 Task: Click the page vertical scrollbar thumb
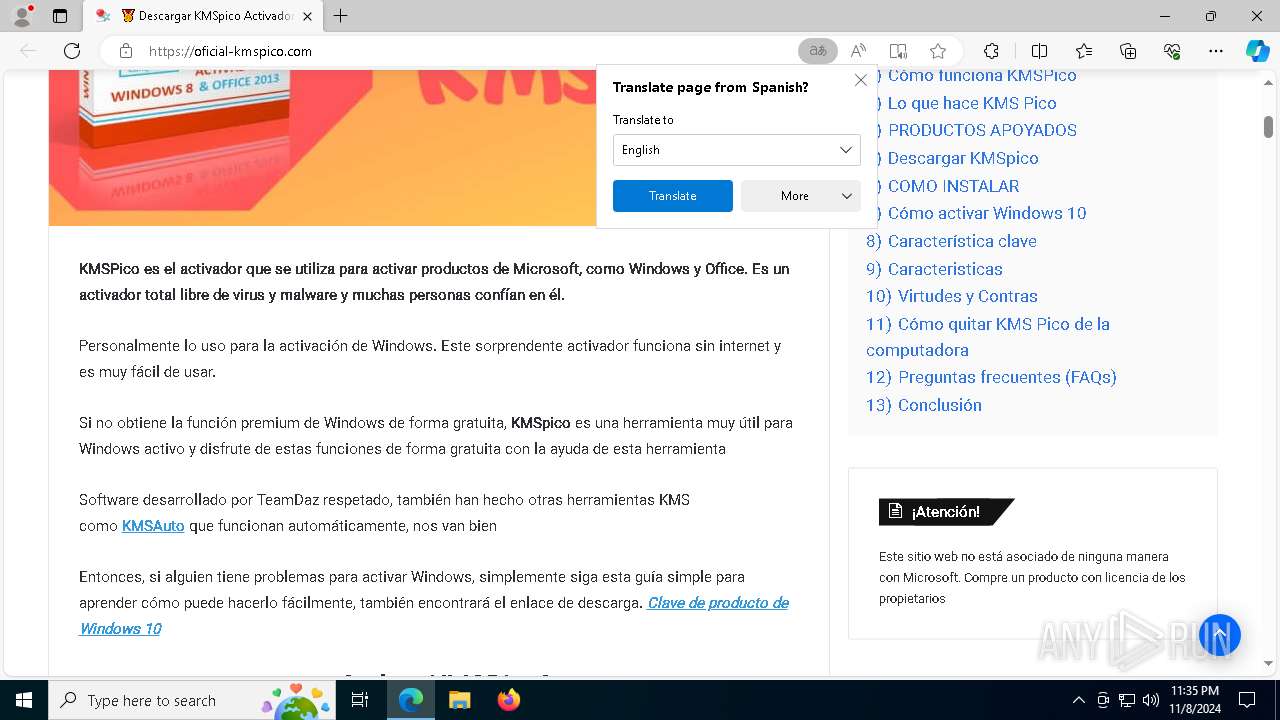(x=1268, y=127)
